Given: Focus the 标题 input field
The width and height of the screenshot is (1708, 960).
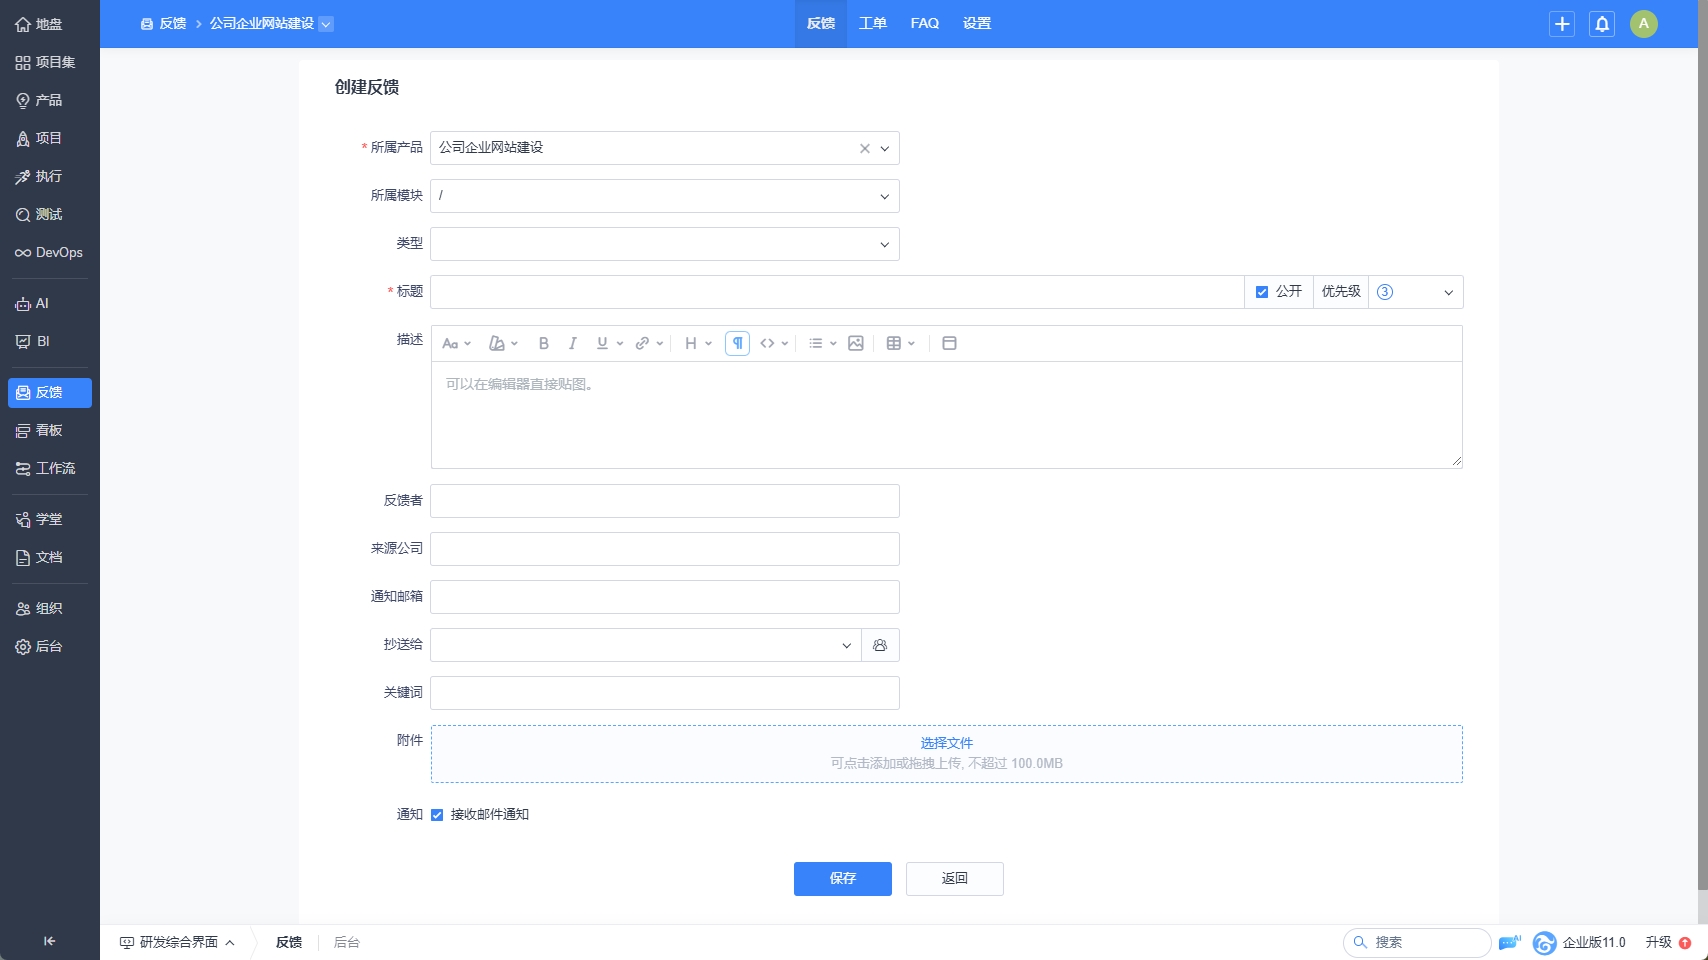Looking at the screenshot, I should pyautogui.click(x=838, y=292).
